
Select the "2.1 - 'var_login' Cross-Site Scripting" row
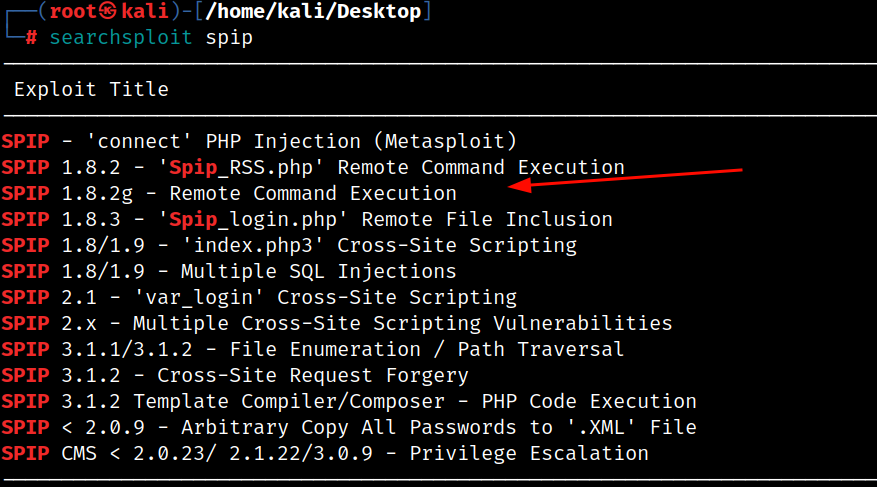(x=259, y=297)
